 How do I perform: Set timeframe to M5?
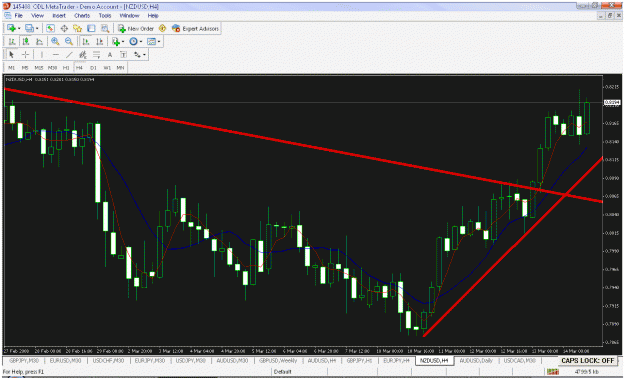click(25, 68)
